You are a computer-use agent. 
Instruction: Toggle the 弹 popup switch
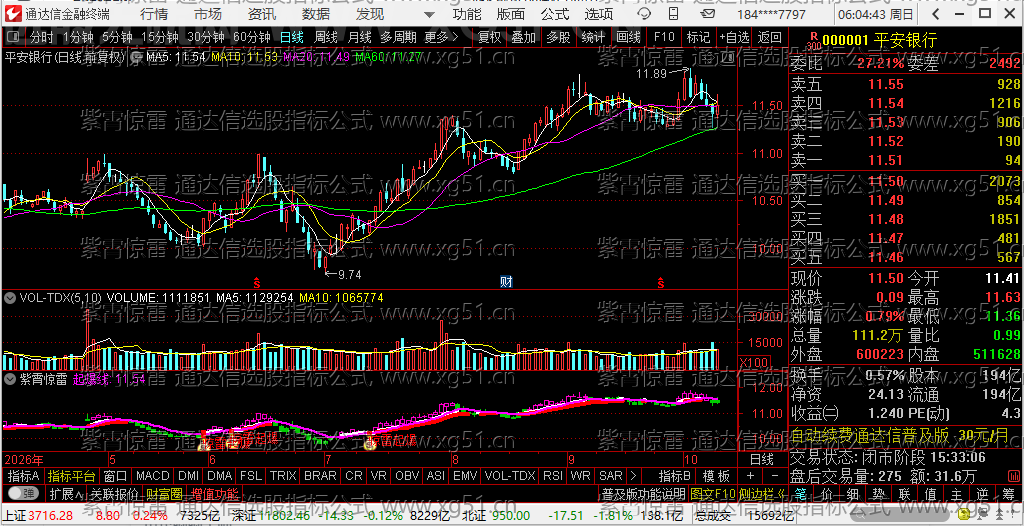[22, 493]
